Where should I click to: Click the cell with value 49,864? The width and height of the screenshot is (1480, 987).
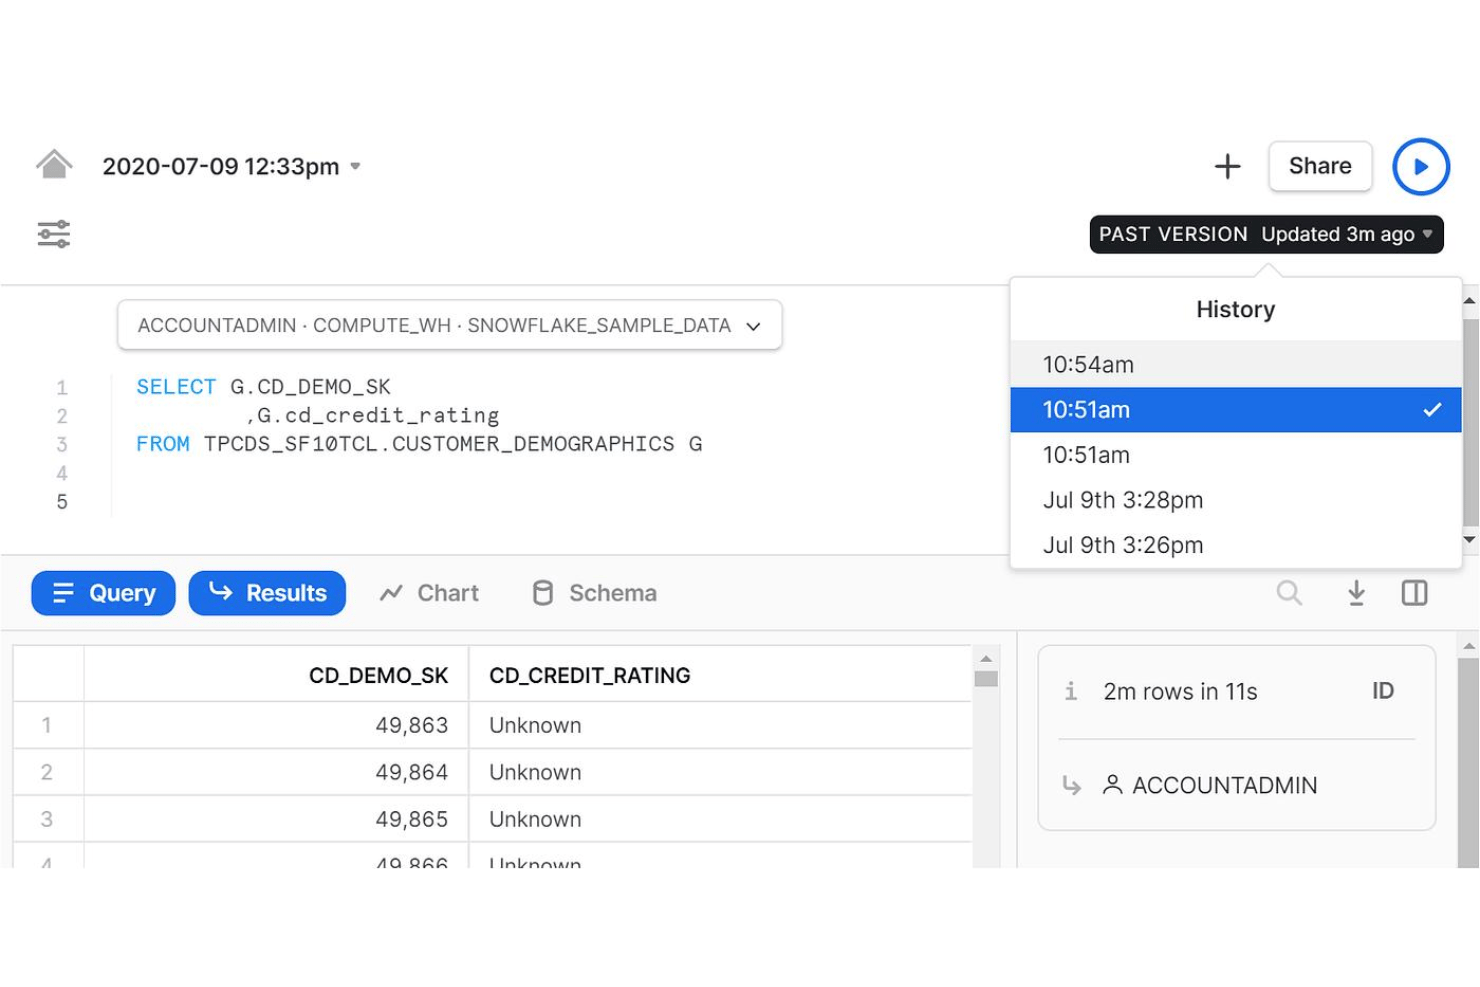point(277,772)
